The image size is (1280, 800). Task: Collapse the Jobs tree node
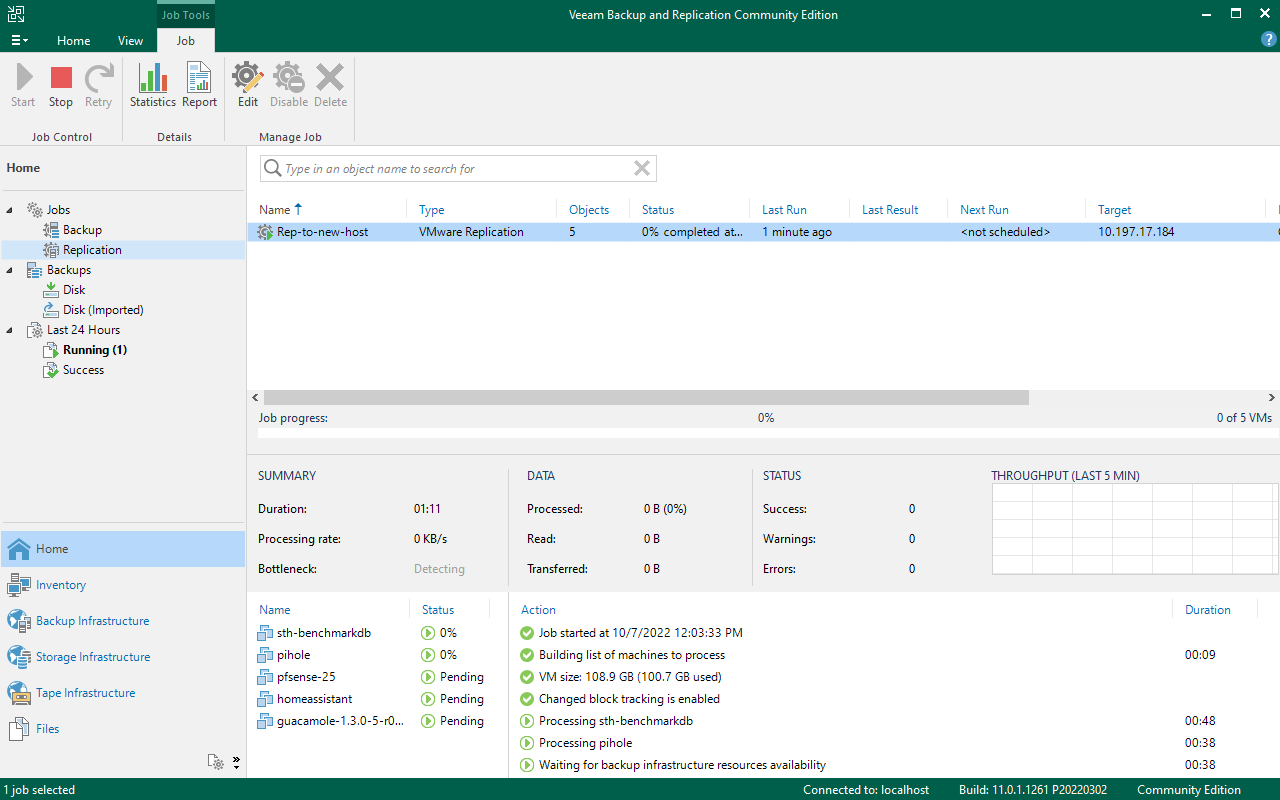click(11, 210)
